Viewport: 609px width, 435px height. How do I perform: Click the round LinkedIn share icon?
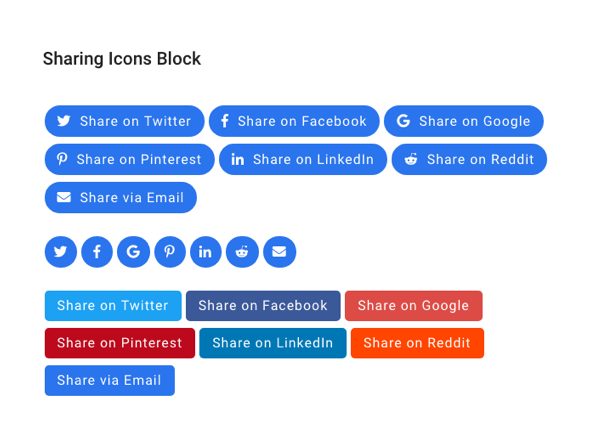[x=205, y=252]
